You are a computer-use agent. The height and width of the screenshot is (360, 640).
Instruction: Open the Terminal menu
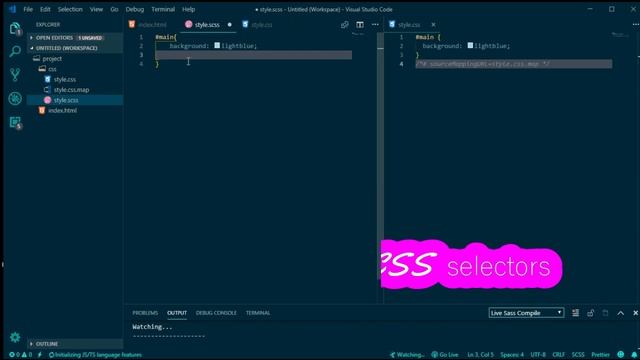[163, 9]
